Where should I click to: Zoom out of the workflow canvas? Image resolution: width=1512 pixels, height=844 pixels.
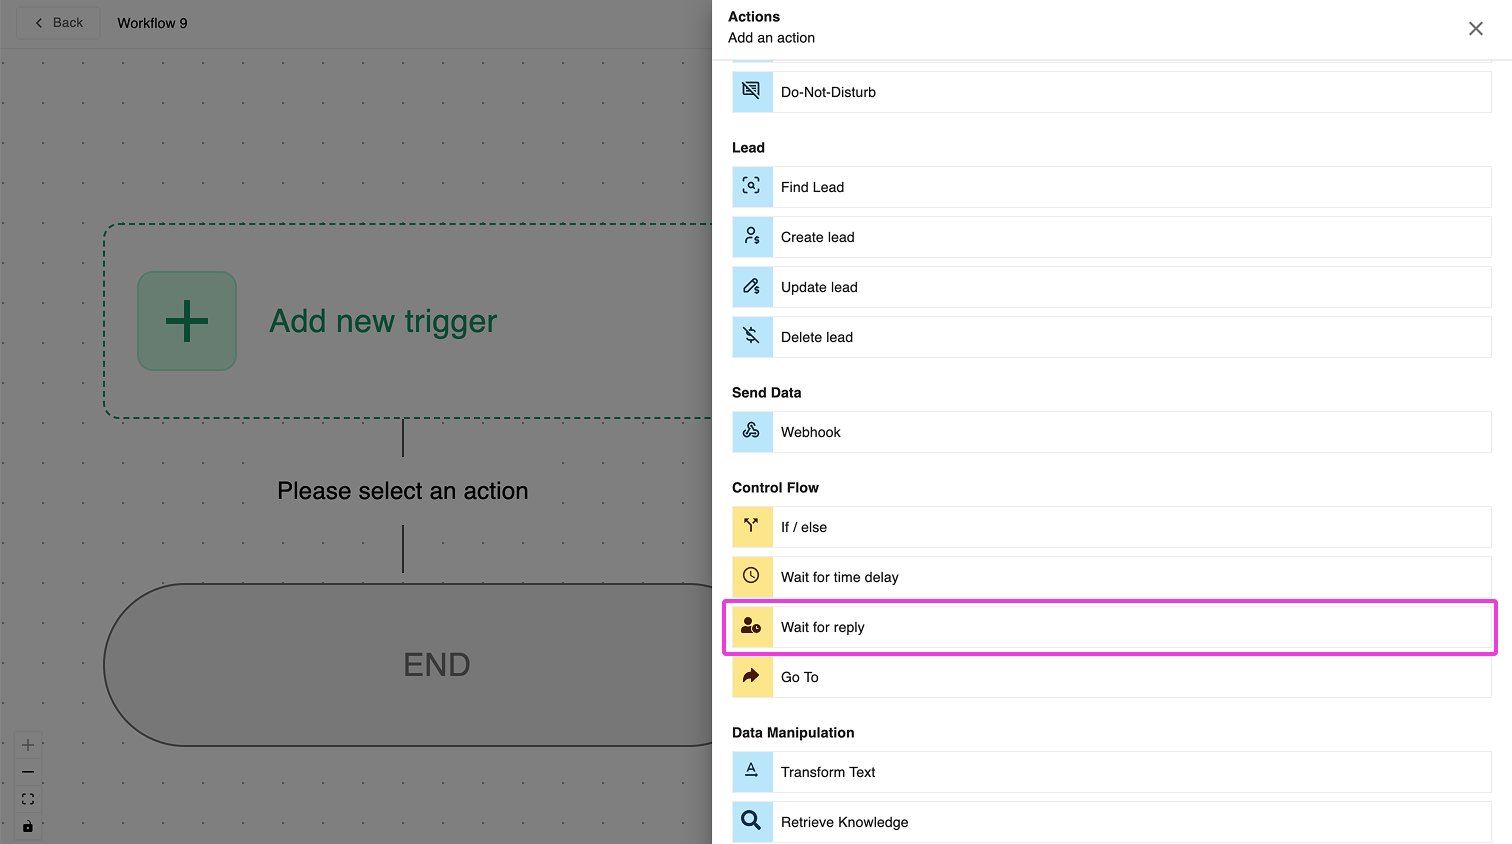tap(28, 772)
